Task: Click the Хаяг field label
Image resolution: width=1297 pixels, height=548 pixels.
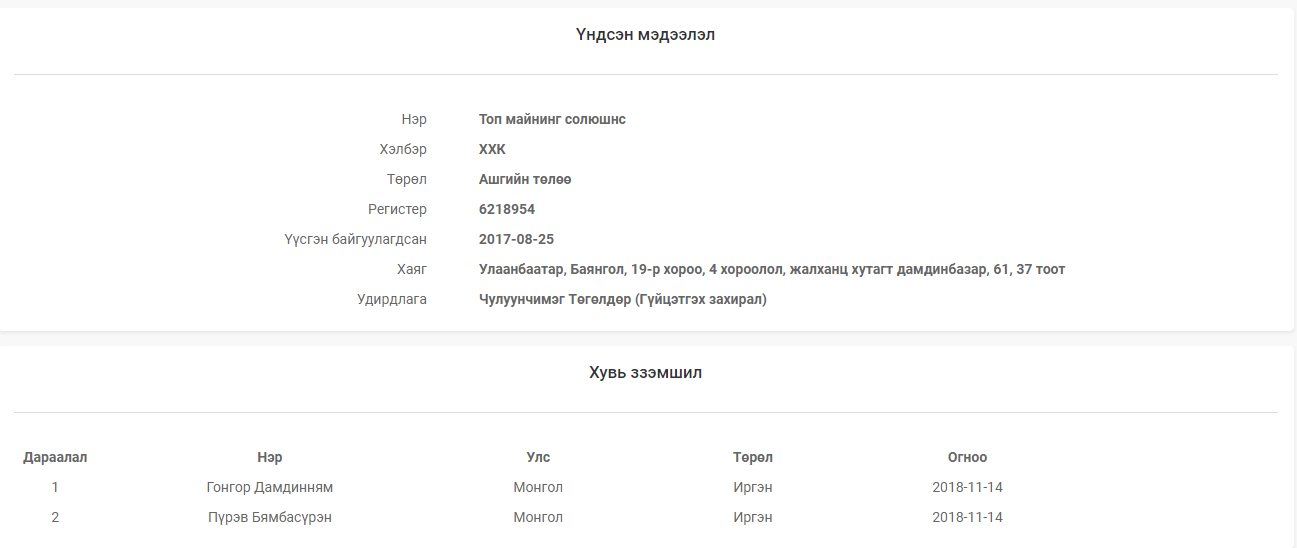Action: click(x=411, y=269)
